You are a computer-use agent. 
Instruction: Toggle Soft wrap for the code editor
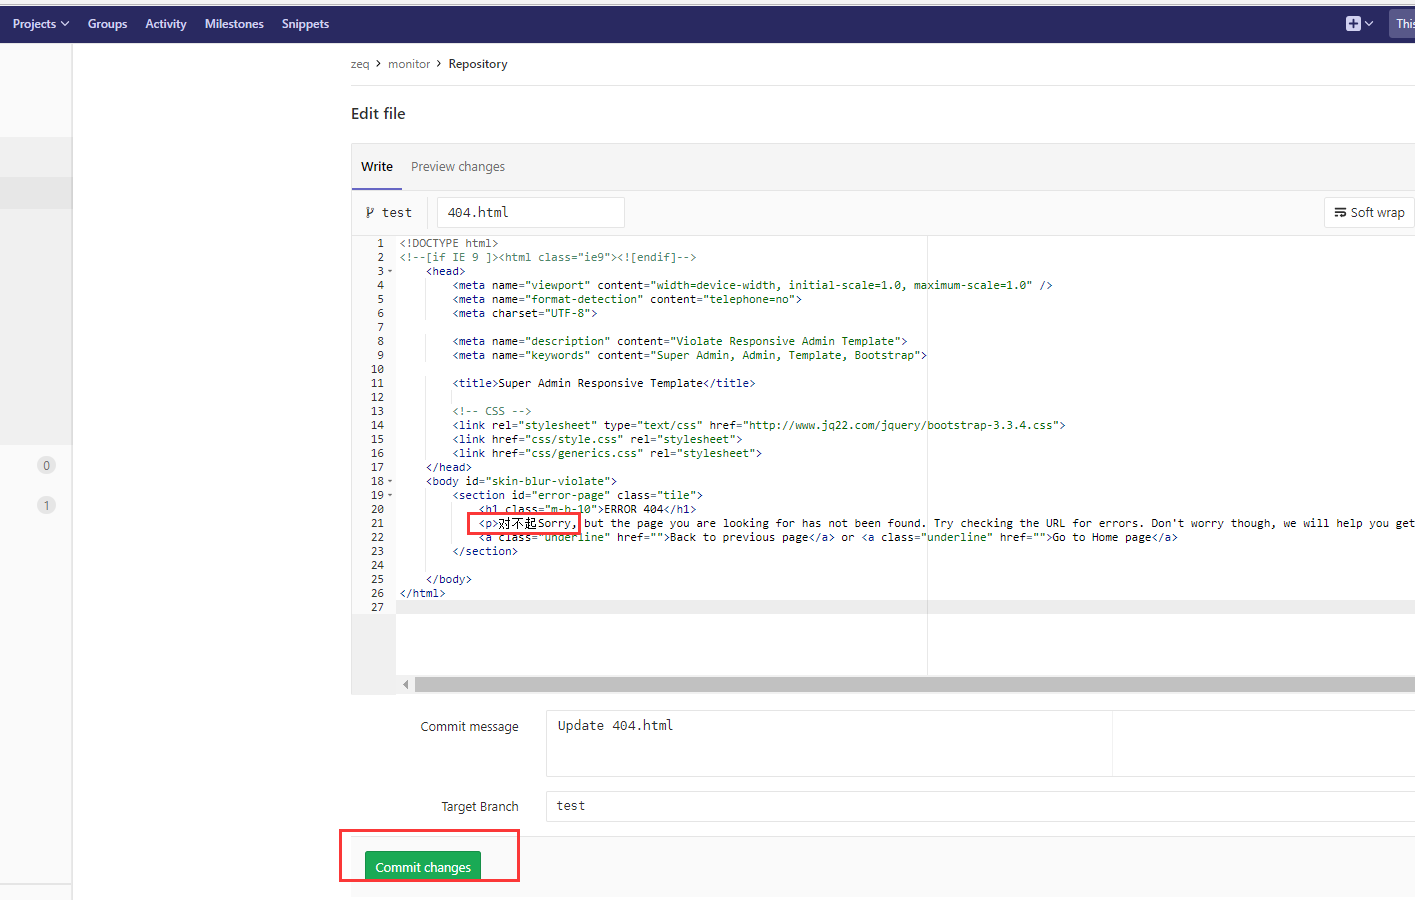[1368, 212]
